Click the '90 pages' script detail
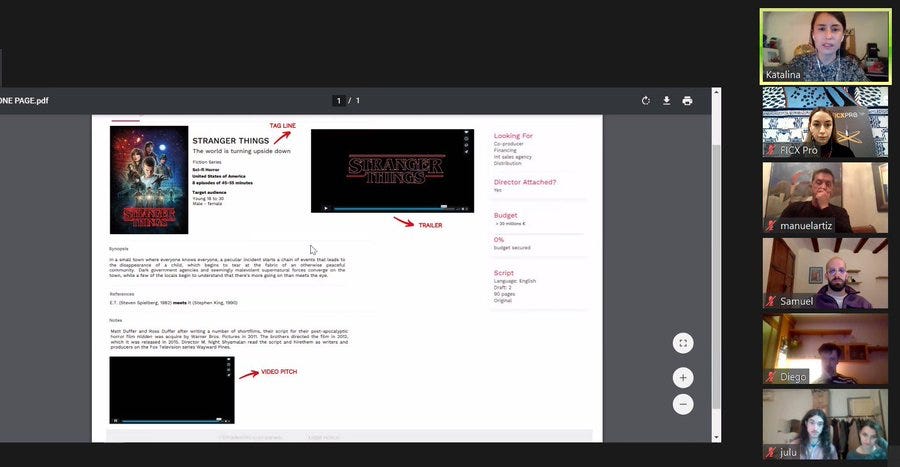Screen dimensions: 900x467 click(504, 294)
